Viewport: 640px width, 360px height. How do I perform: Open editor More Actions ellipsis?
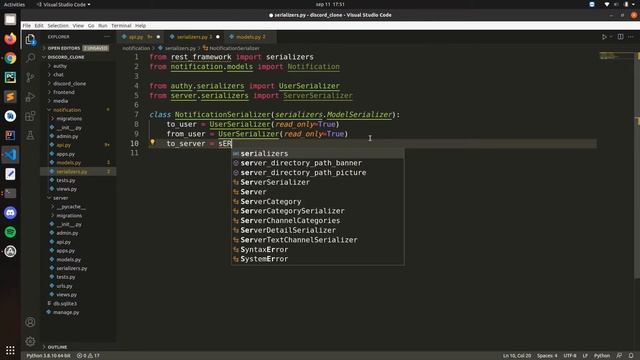pyautogui.click(x=631, y=37)
